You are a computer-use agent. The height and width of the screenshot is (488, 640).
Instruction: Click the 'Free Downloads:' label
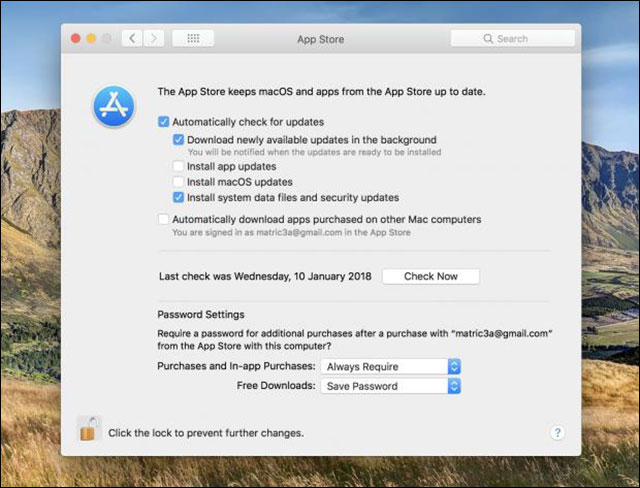[x=276, y=386]
